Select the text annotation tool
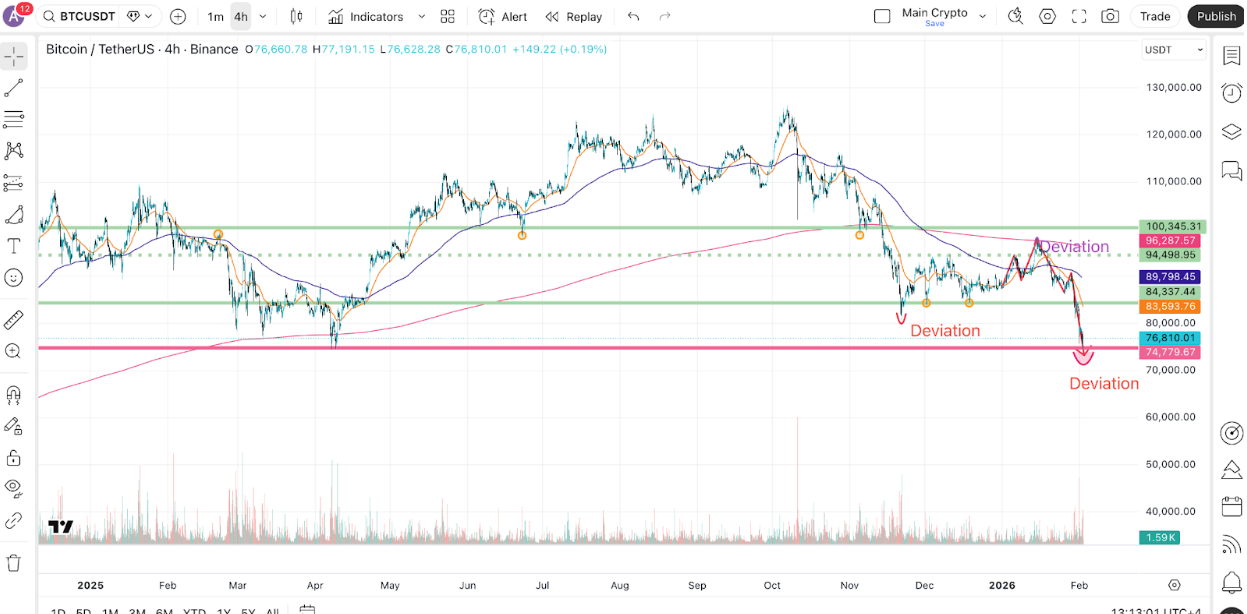Screen dimensions: 1247x614 pyautogui.click(x=14, y=246)
